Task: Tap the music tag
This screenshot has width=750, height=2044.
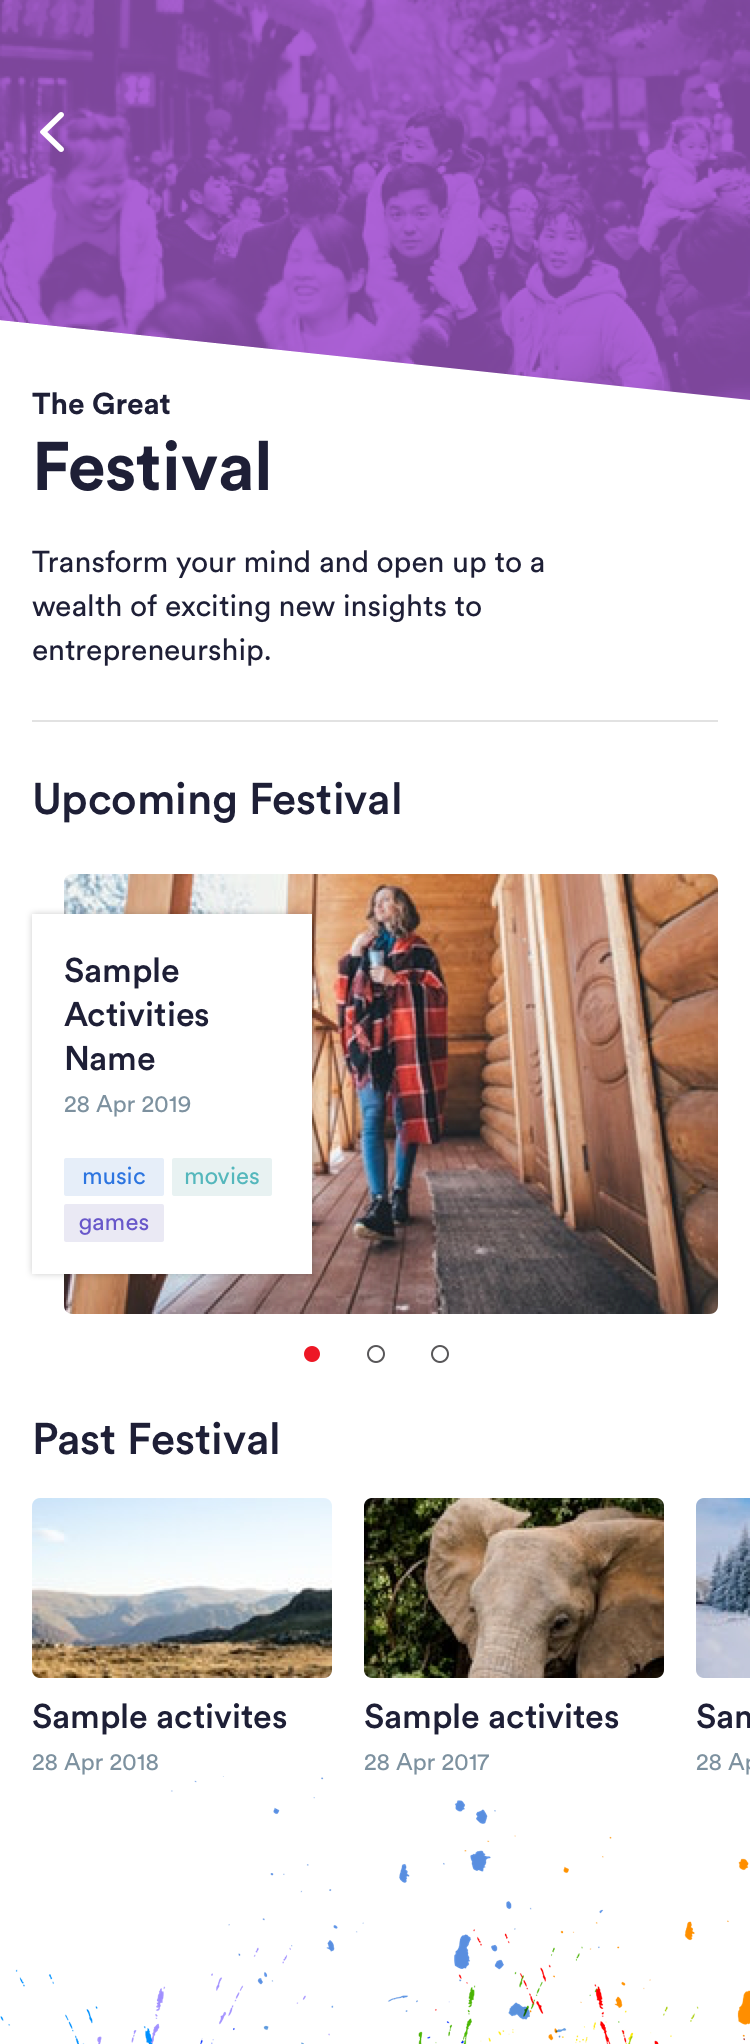Action: click(114, 1177)
